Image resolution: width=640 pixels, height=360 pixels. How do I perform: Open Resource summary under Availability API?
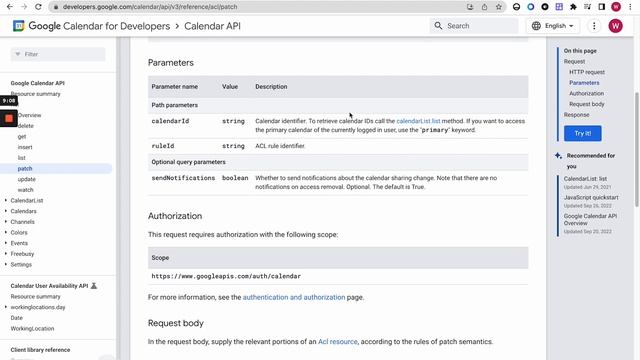coord(36,296)
